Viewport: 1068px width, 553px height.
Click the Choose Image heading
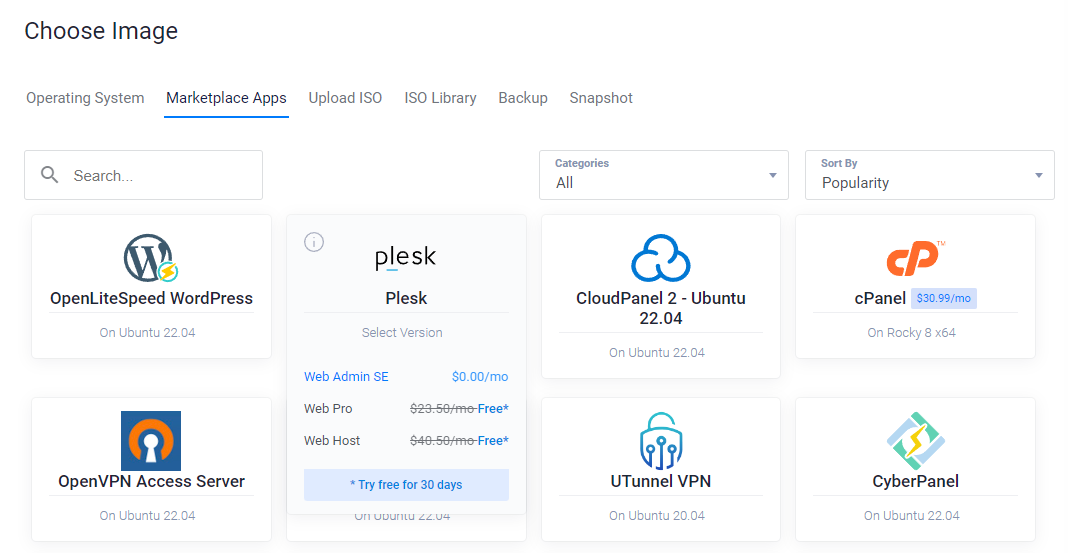point(101,31)
